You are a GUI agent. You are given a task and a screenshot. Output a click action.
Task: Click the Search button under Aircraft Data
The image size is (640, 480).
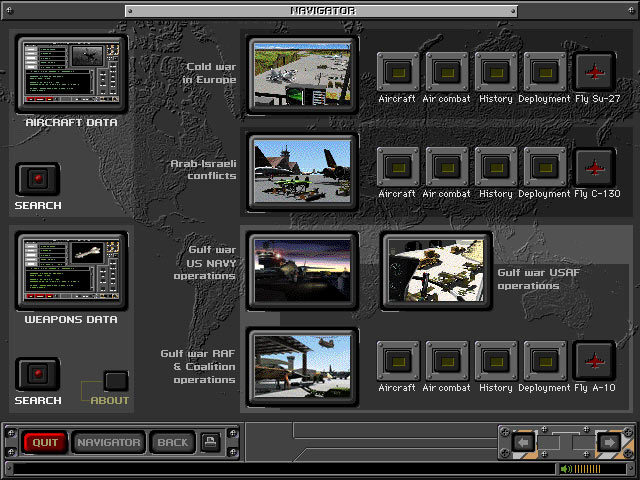(x=38, y=179)
